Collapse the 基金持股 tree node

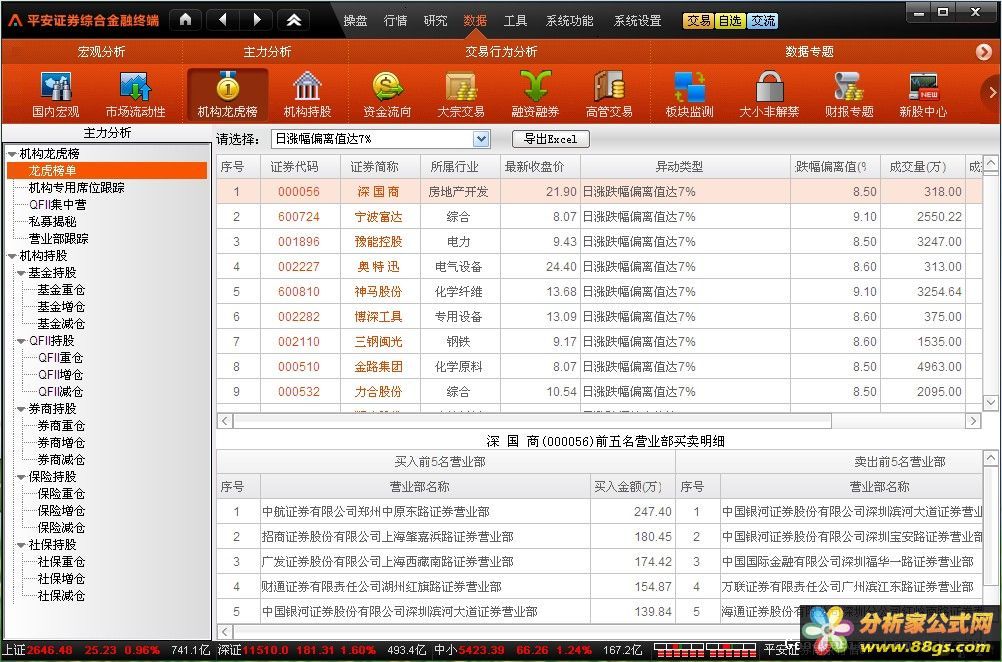[x=21, y=273]
